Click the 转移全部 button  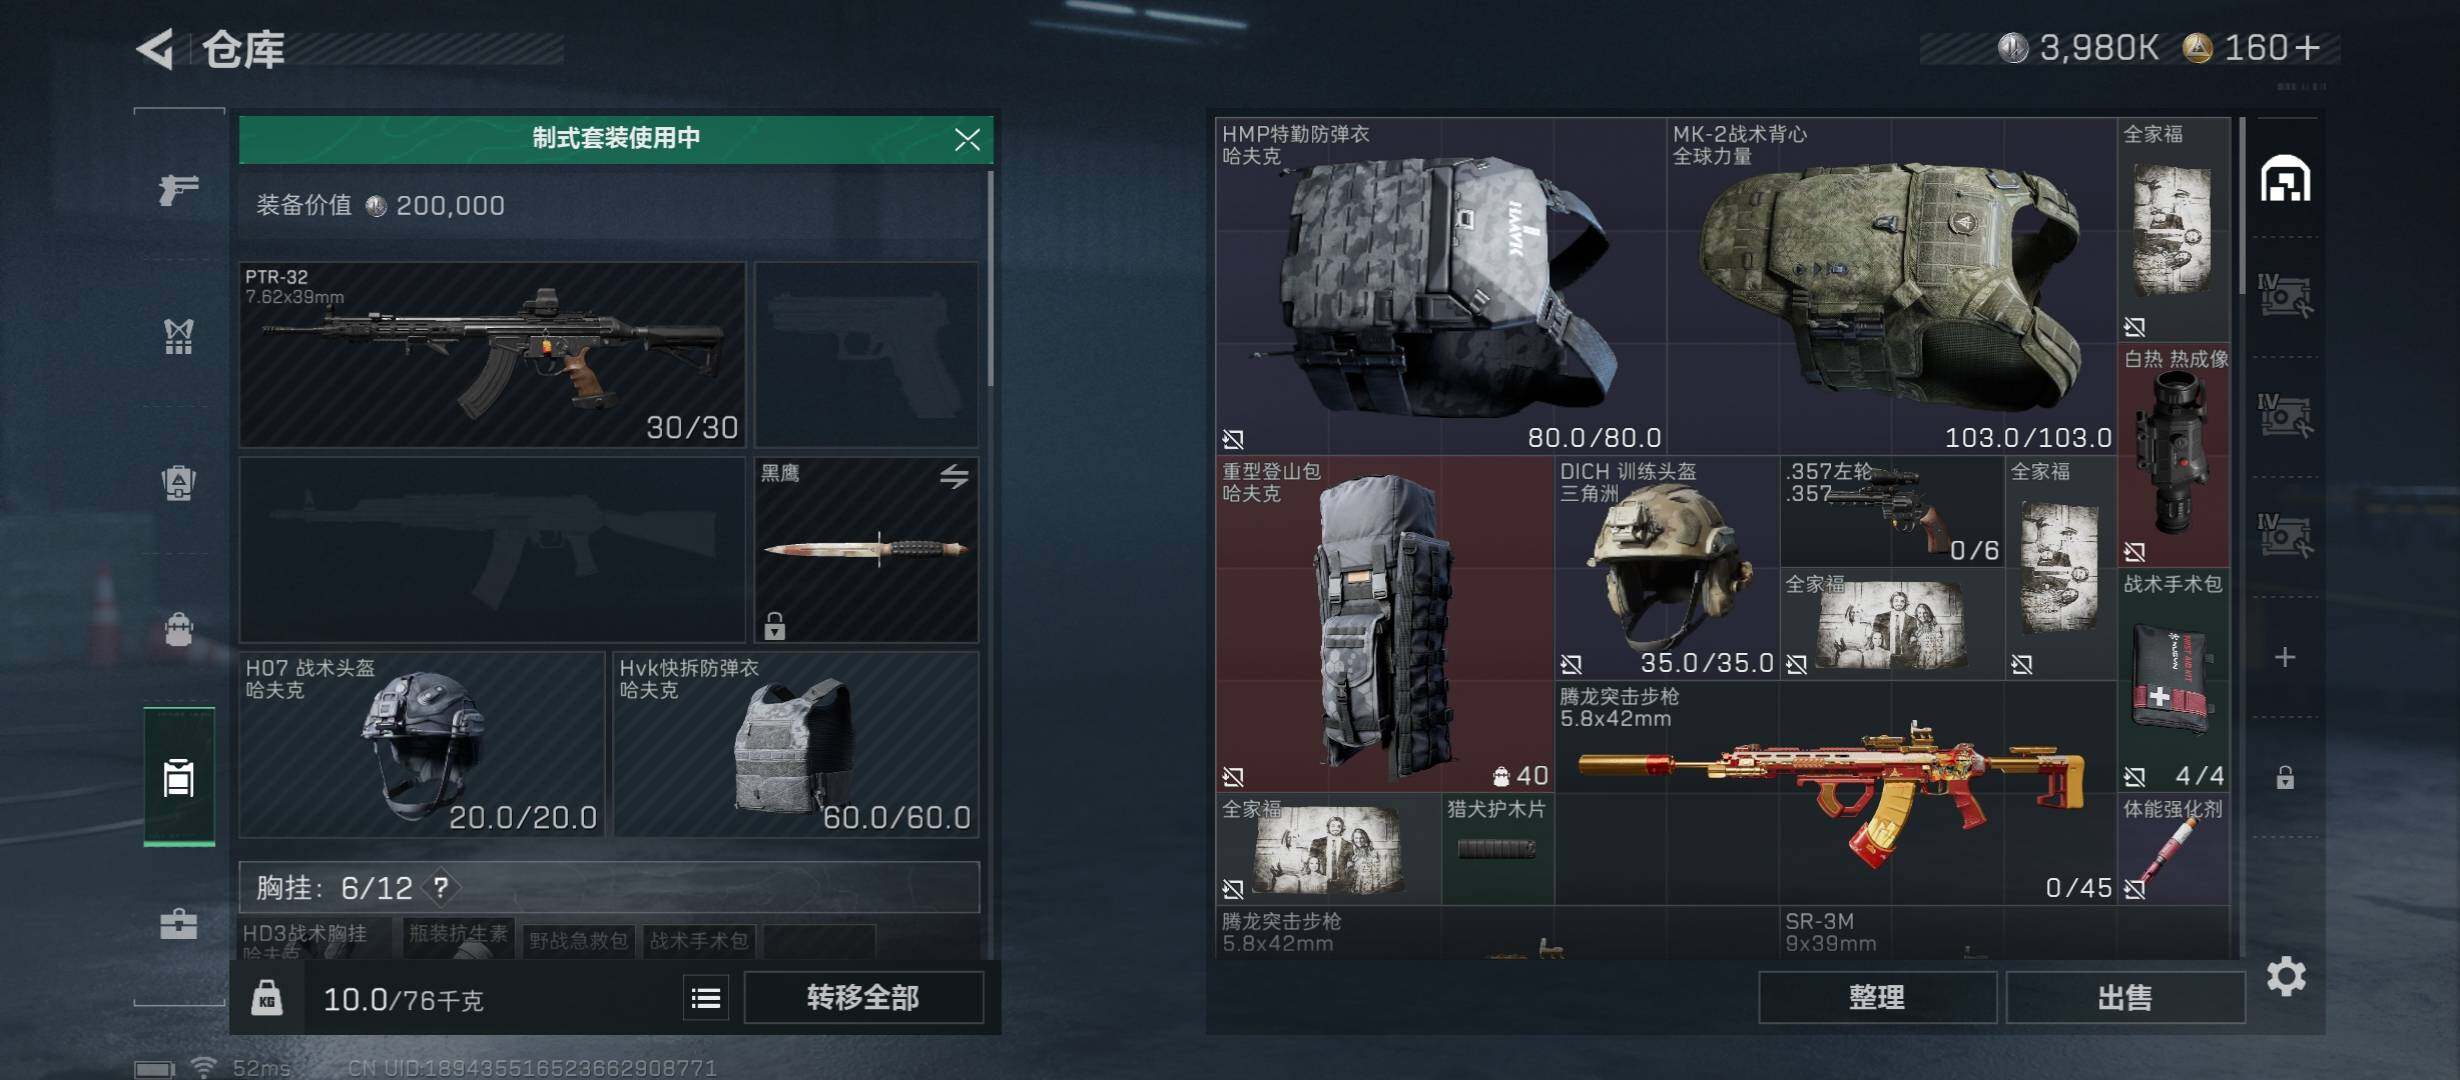point(863,998)
